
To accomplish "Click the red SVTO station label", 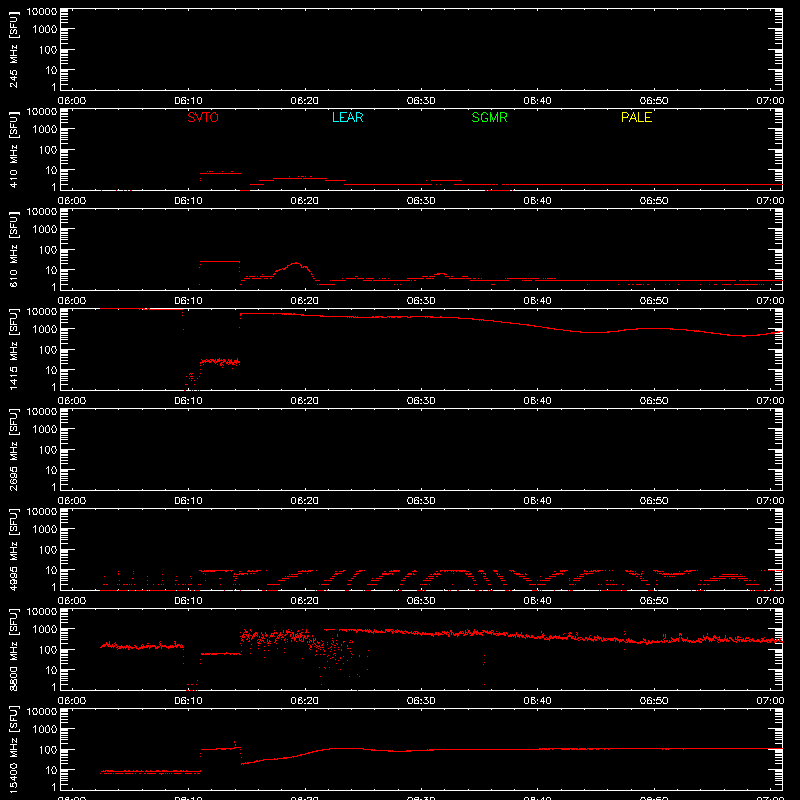I will 203,117.
